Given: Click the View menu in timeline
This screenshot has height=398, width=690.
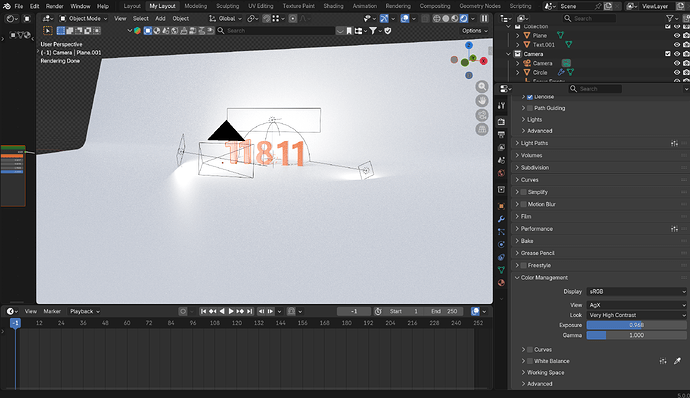Looking at the screenshot, I should click(31, 311).
